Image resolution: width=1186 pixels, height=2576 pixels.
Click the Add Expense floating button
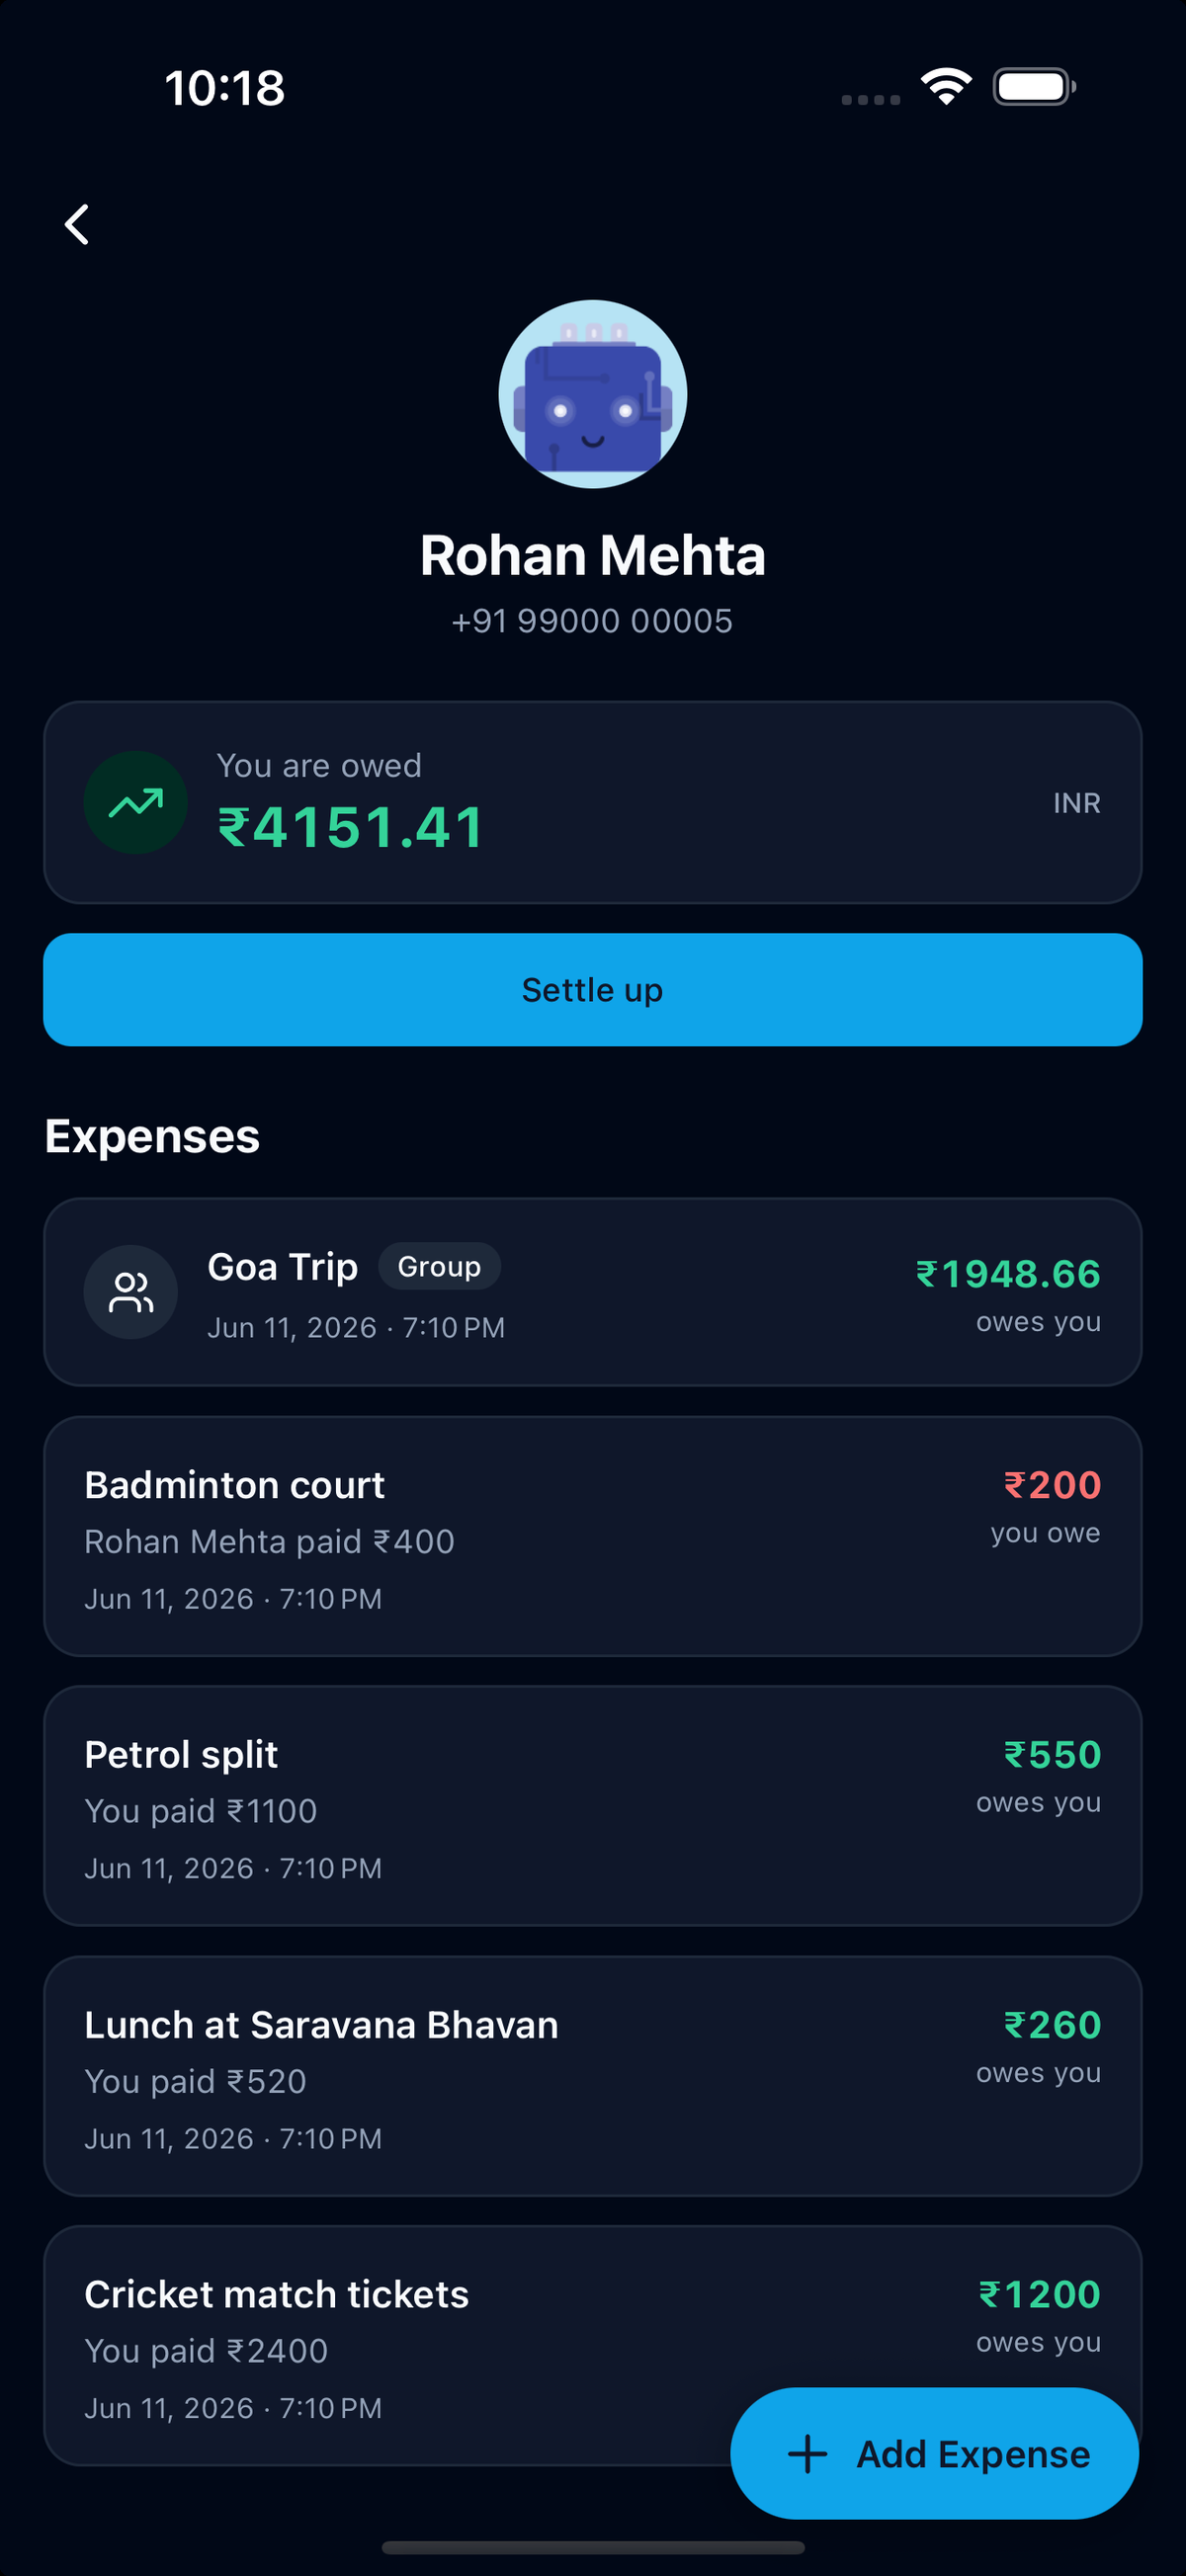935,2454
